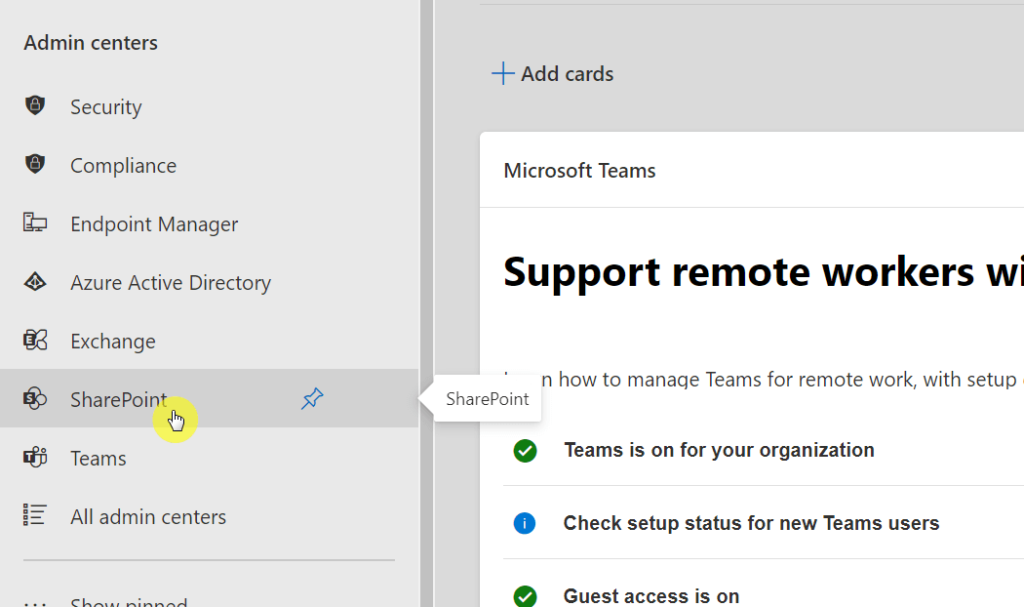This screenshot has height=607, width=1024.
Task: Click green check next to Teams is on
Action: [525, 451]
